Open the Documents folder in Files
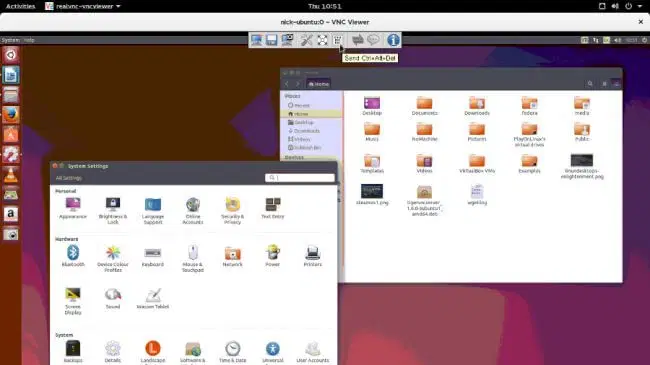 (x=424, y=106)
